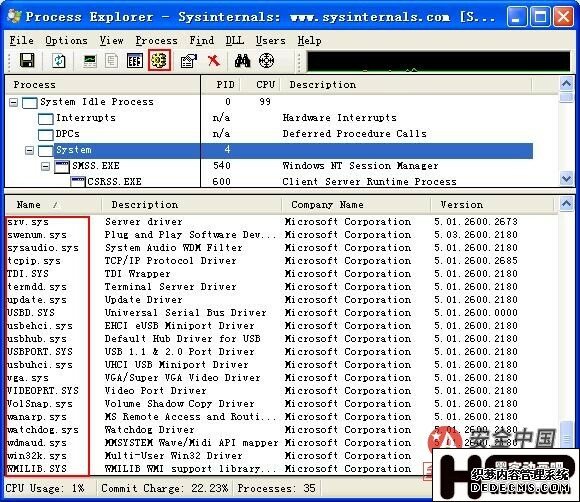Open the View menu

coord(111,40)
